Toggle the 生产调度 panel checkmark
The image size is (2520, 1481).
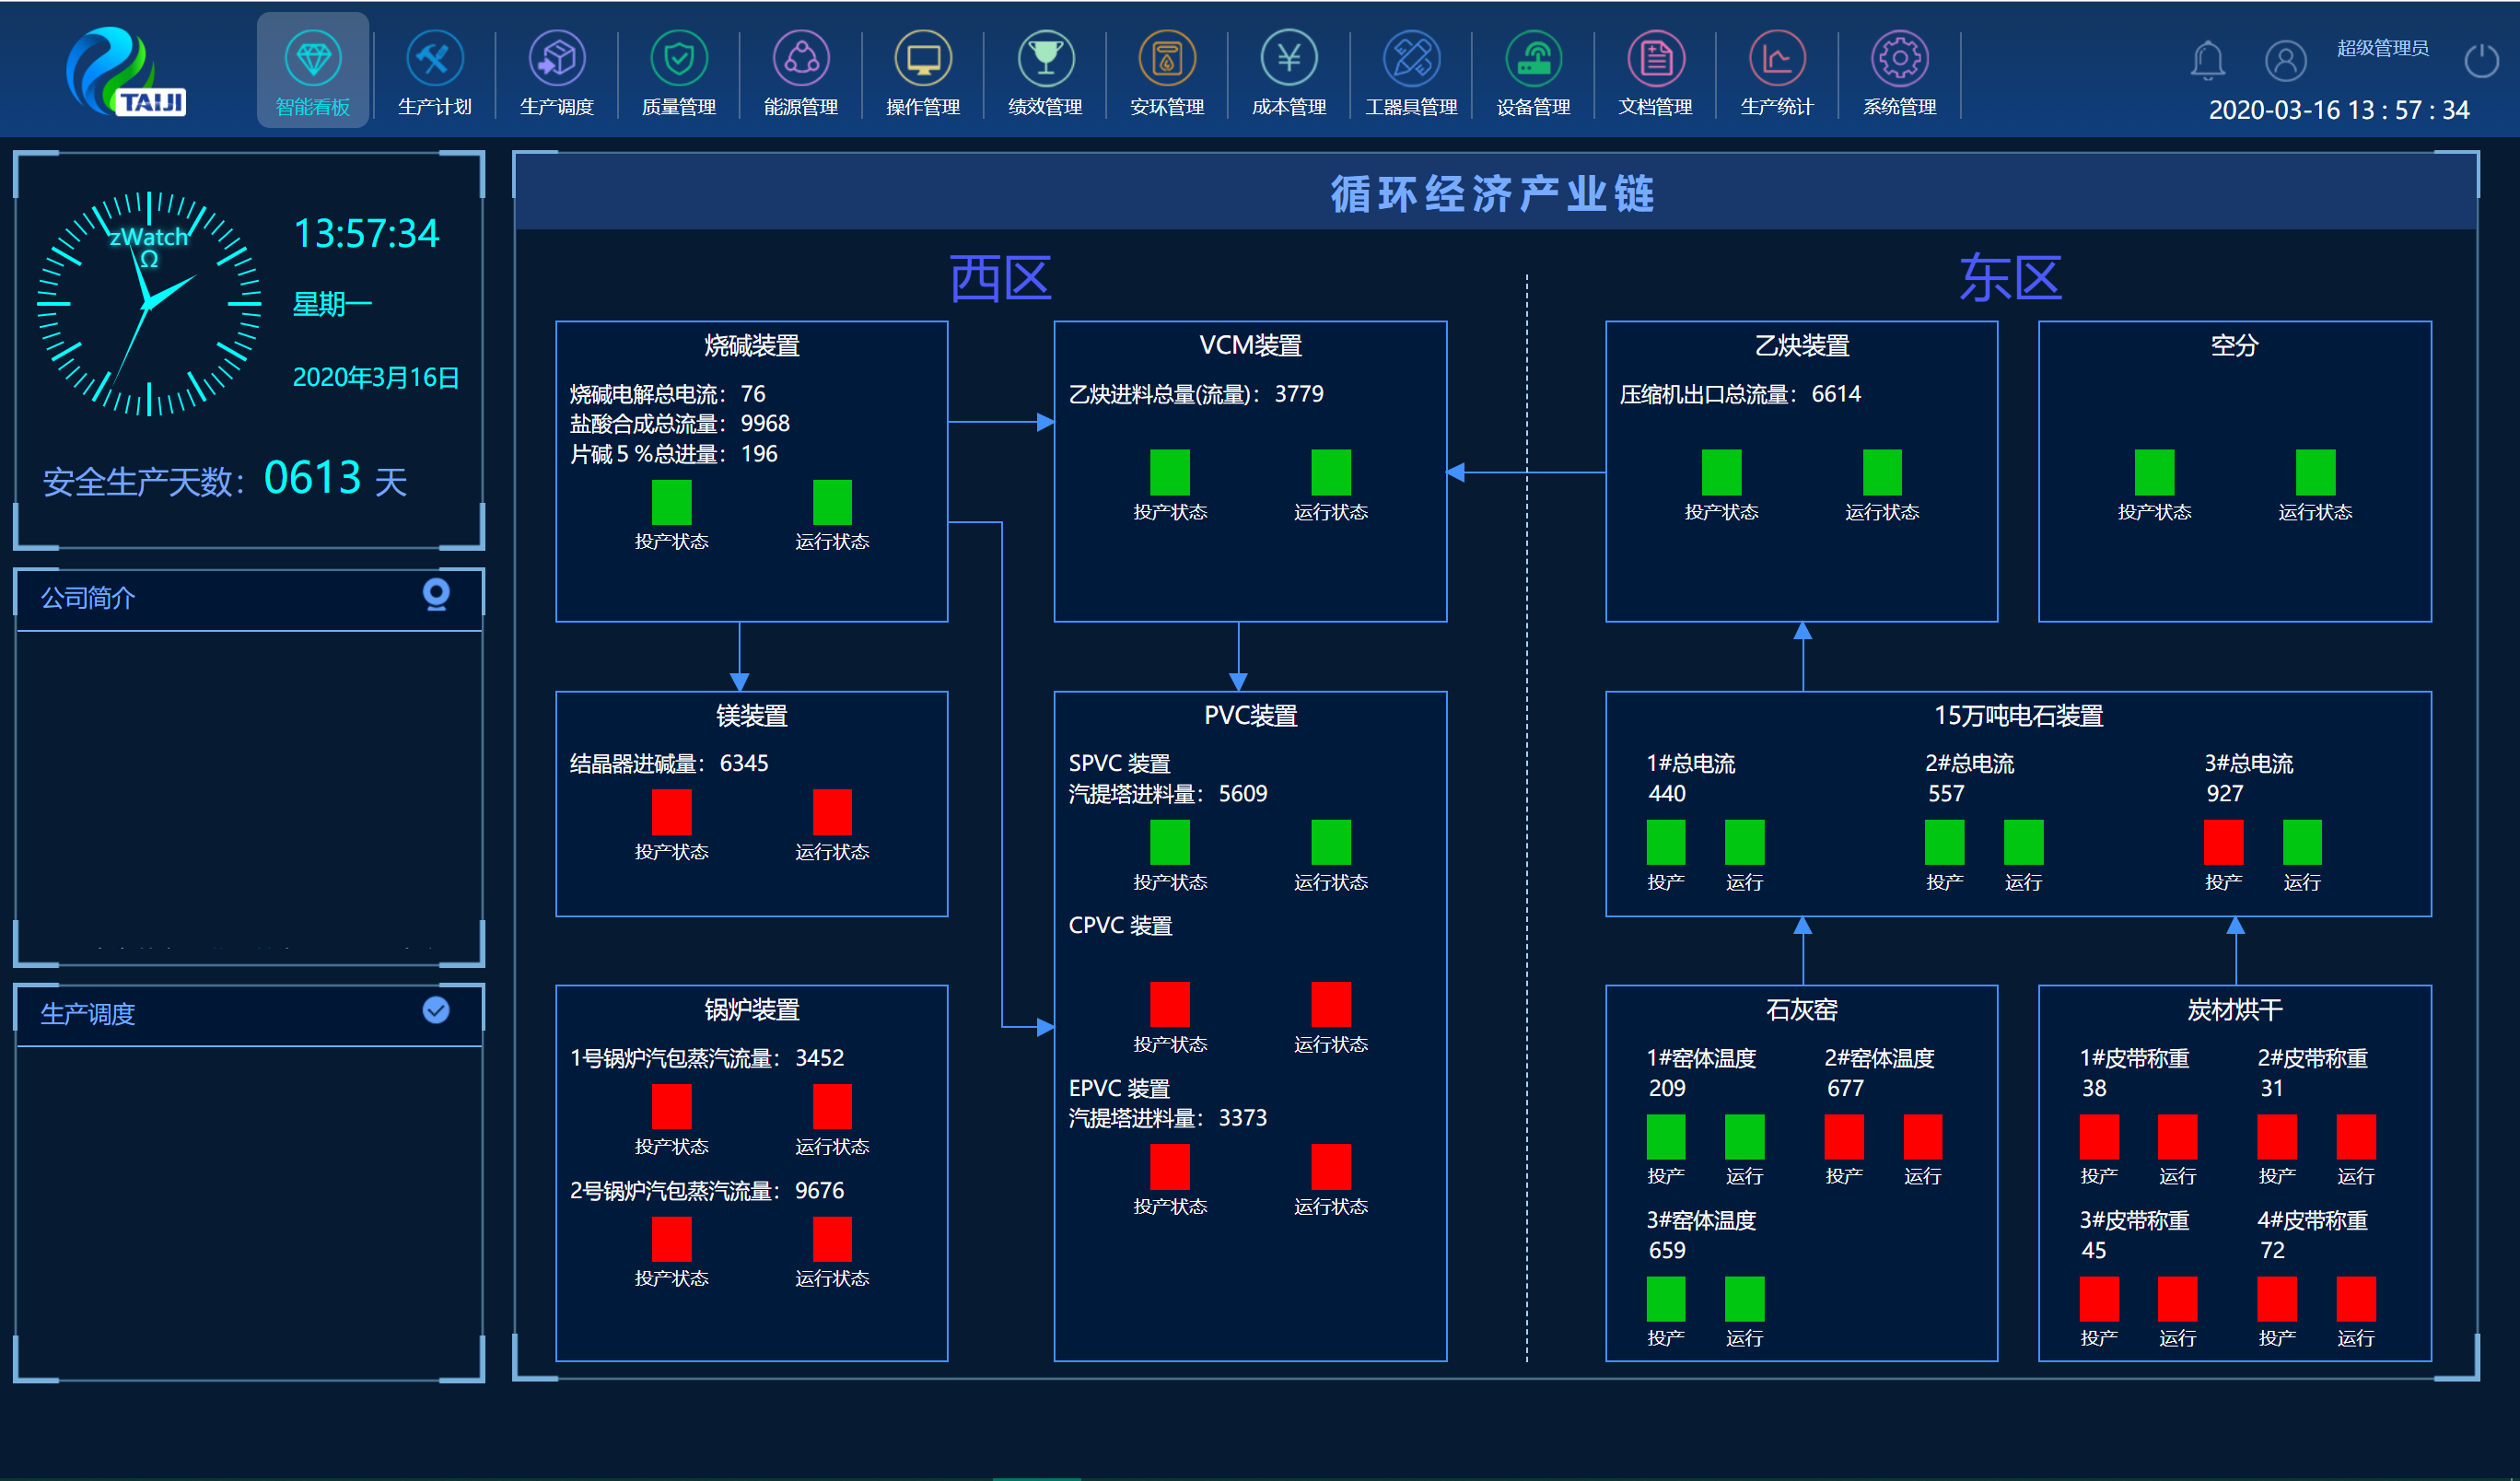coord(436,1010)
